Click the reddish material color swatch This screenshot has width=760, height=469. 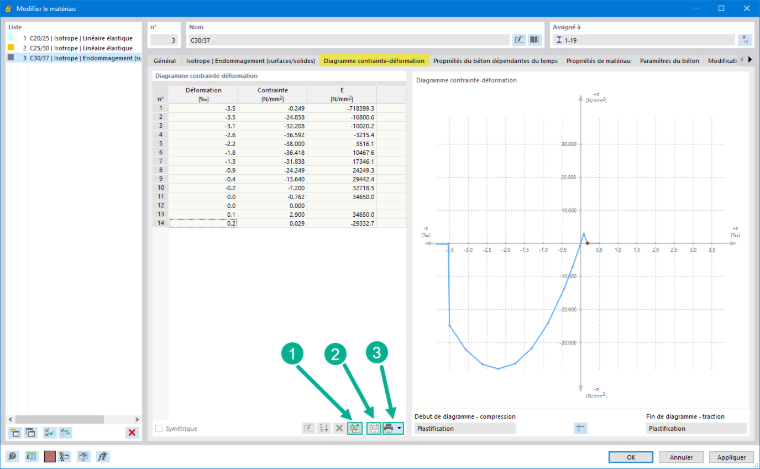point(49,456)
